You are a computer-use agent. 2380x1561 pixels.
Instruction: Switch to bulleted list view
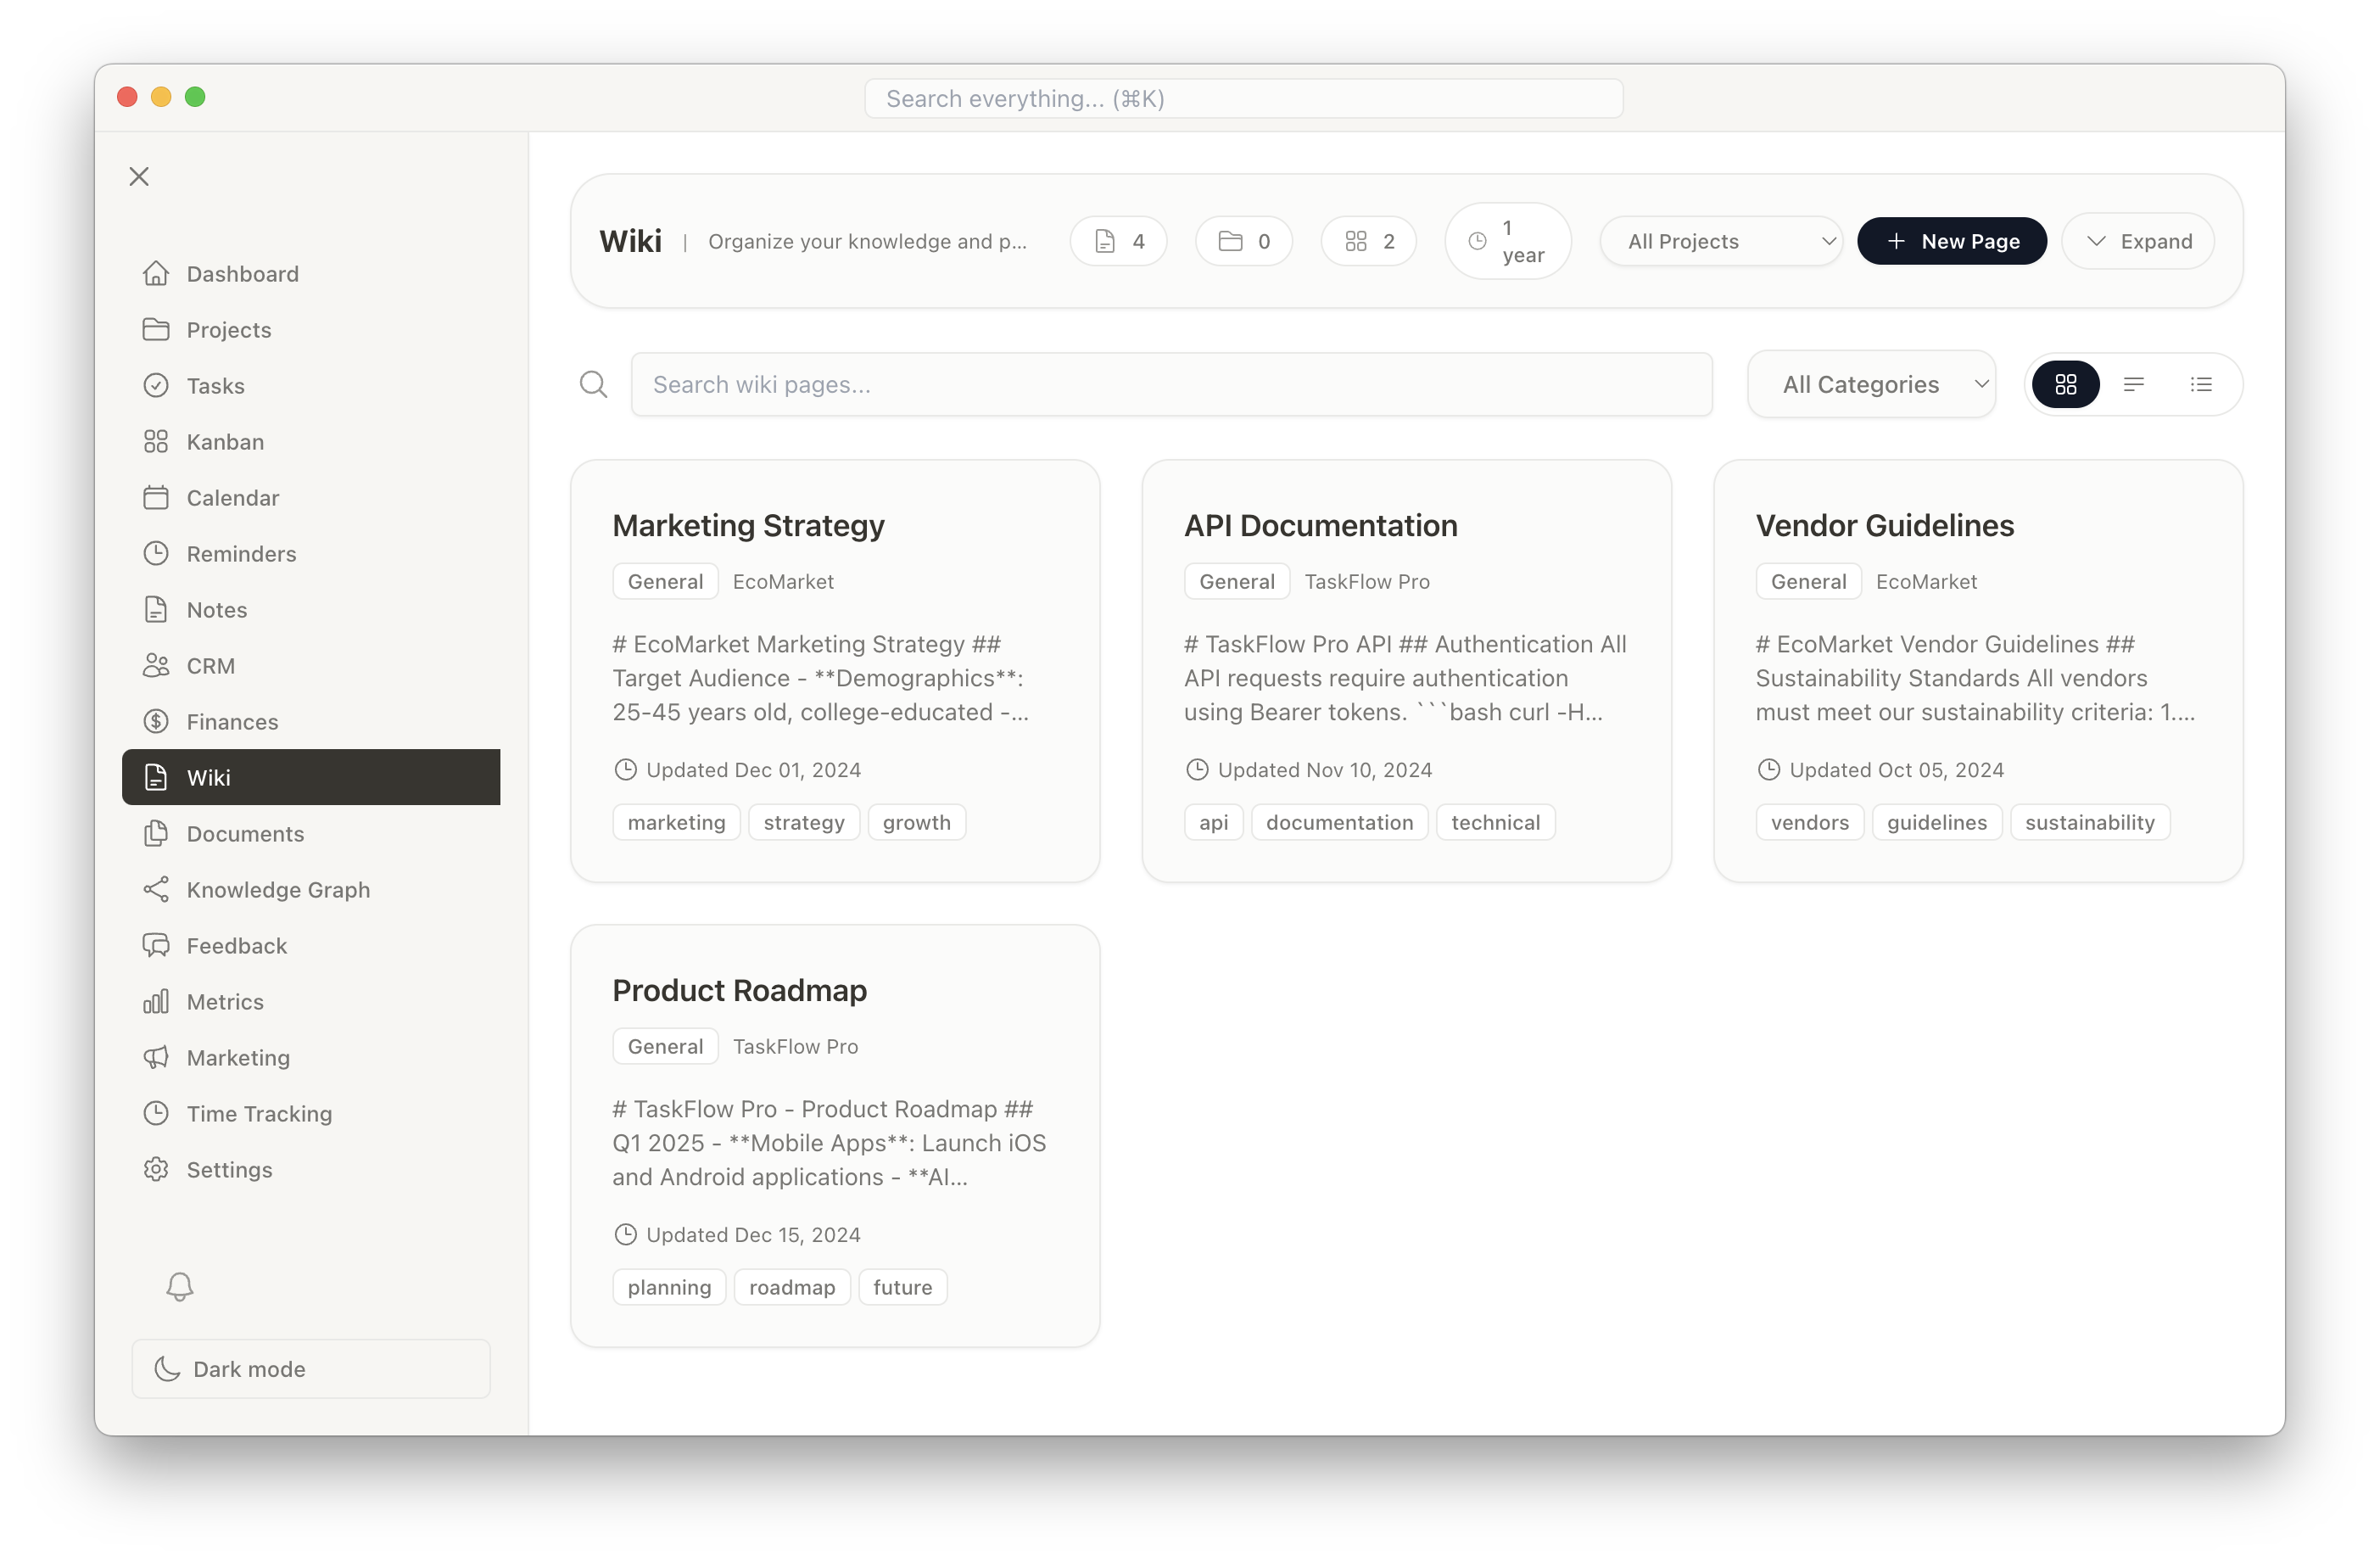[x=2201, y=384]
